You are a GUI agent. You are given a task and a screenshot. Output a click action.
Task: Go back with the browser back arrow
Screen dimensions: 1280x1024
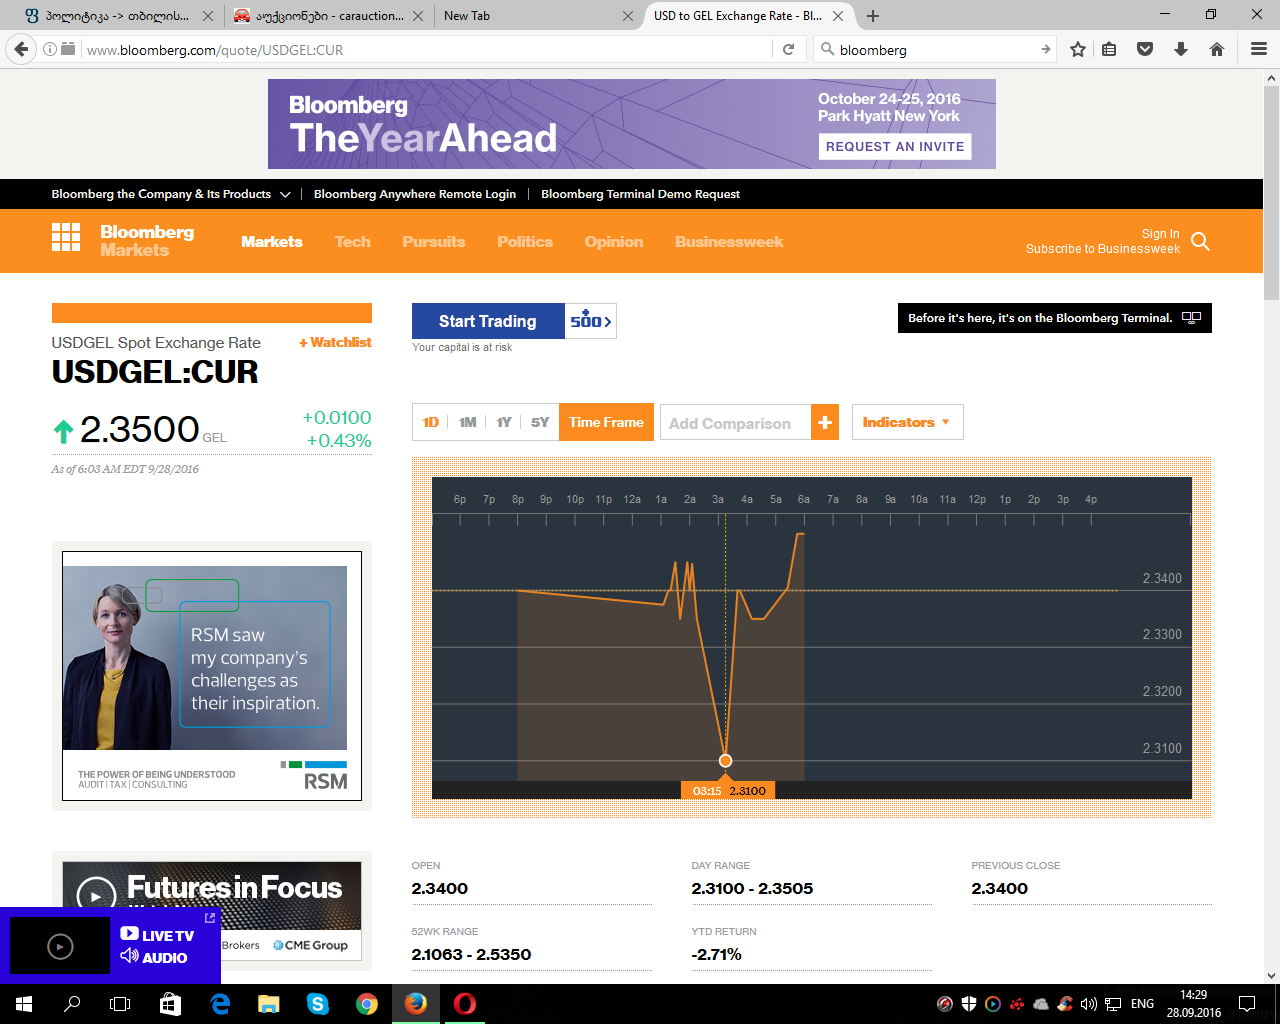22,49
